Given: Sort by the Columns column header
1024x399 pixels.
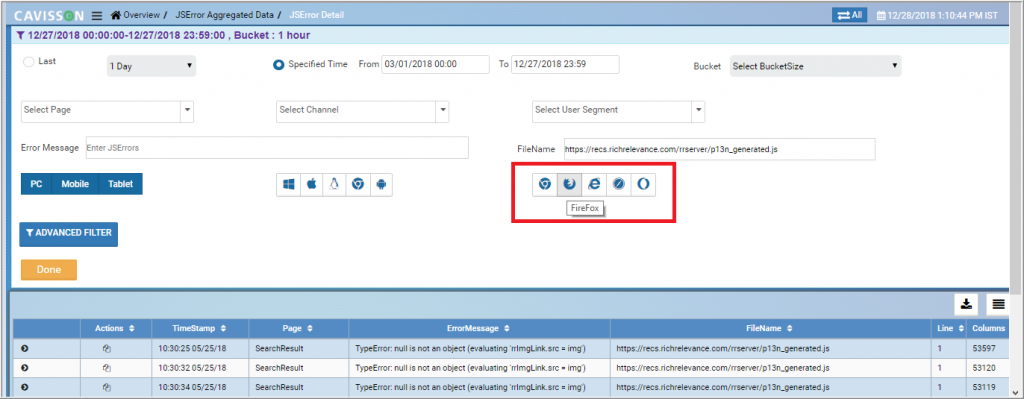Looking at the screenshot, I should point(988,328).
